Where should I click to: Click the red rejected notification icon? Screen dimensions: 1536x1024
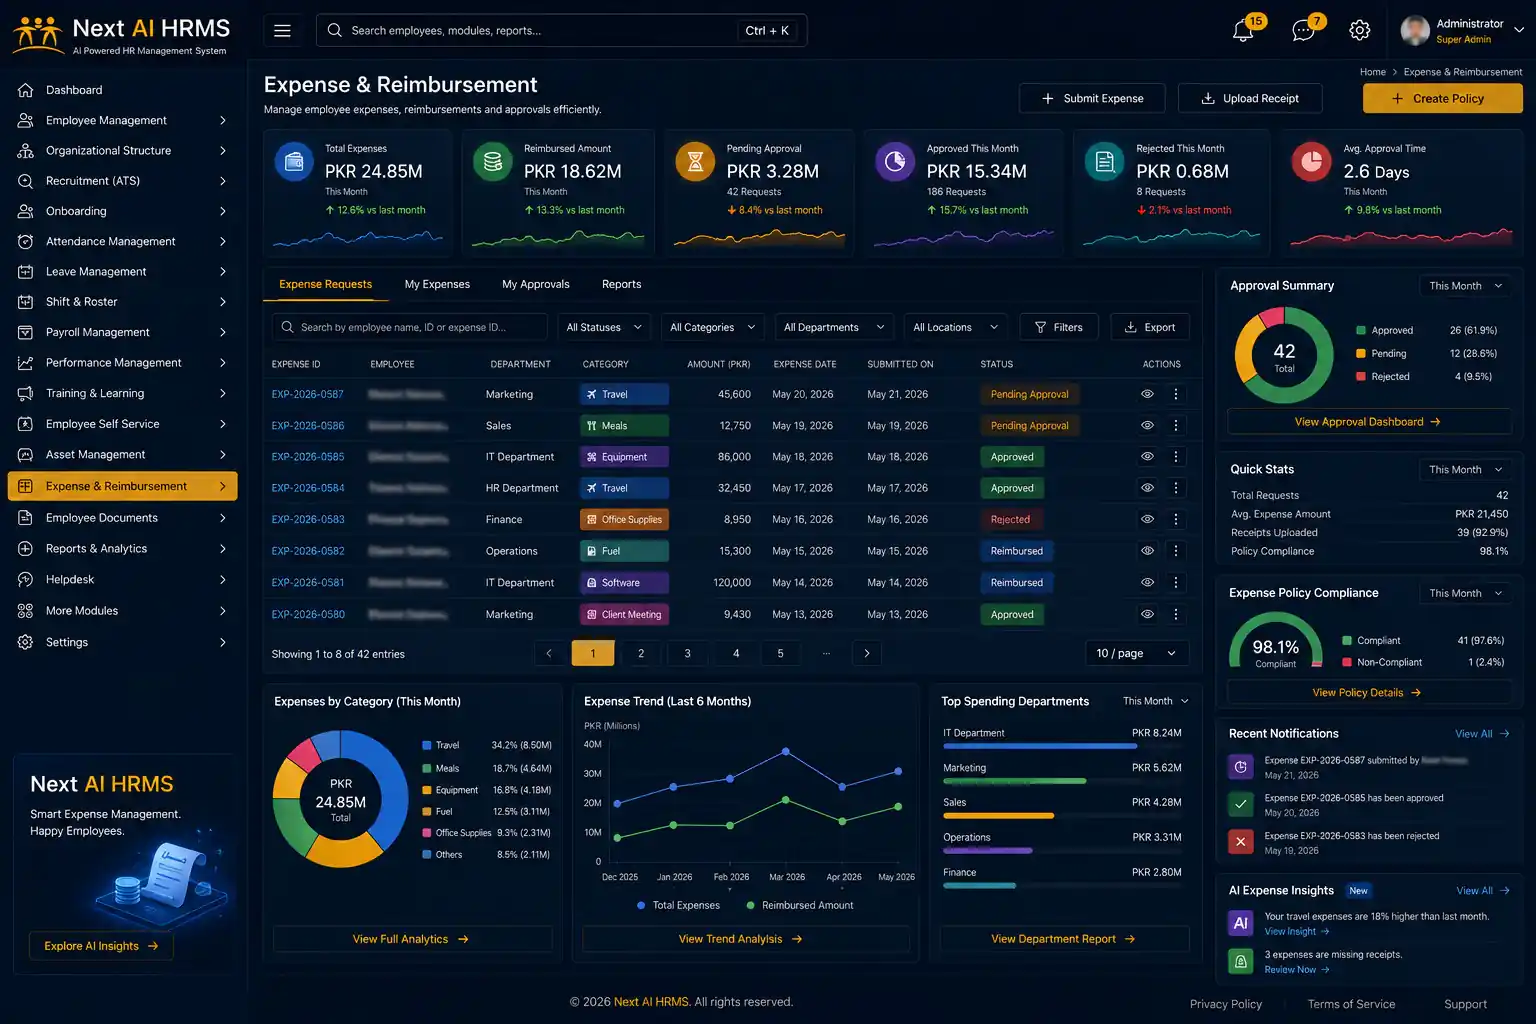click(1240, 842)
